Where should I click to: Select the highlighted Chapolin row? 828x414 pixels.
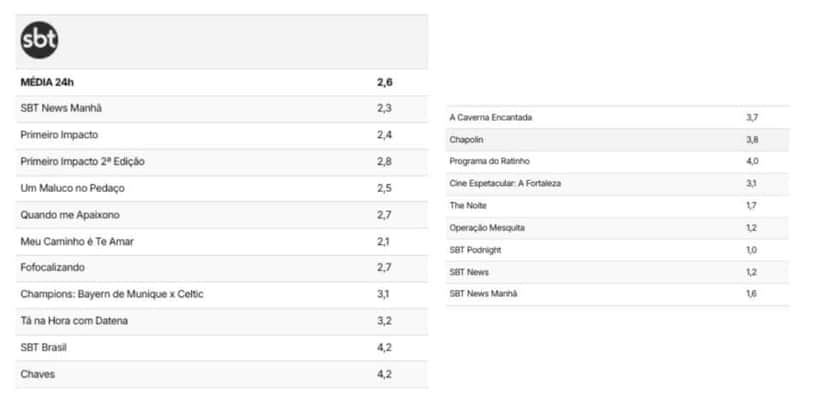618,140
